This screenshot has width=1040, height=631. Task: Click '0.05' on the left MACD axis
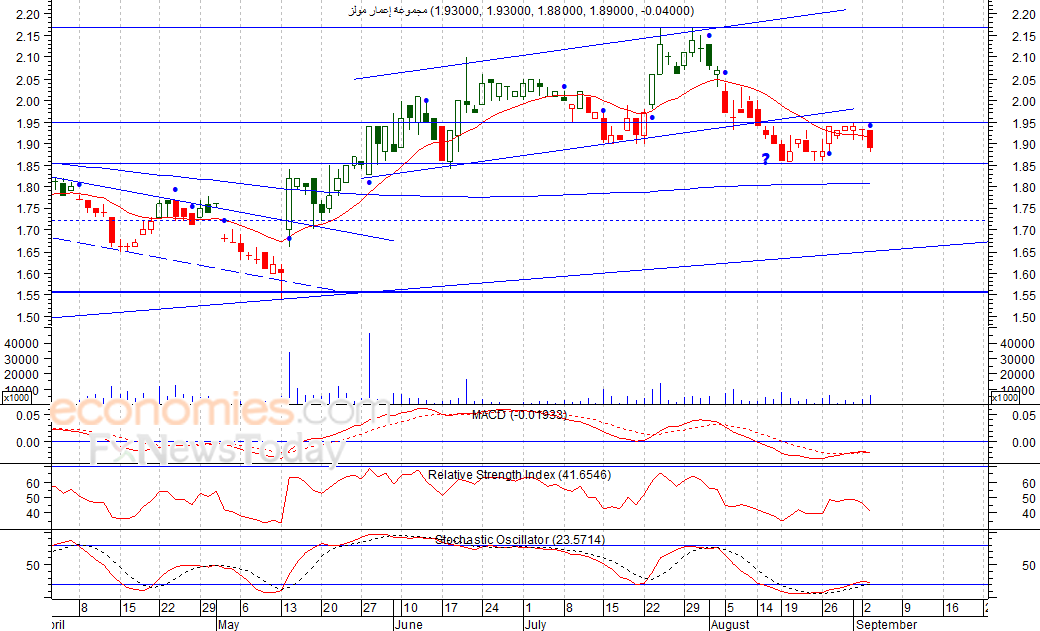tap(28, 415)
